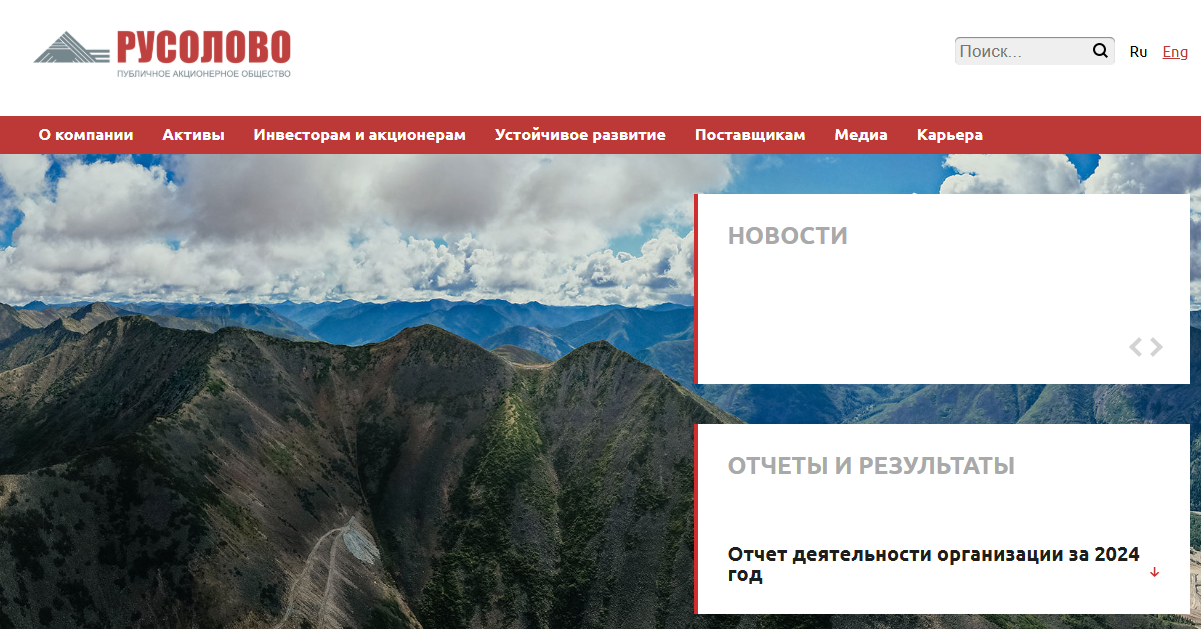Open the О компании menu
1201x629 pixels.
[86, 135]
